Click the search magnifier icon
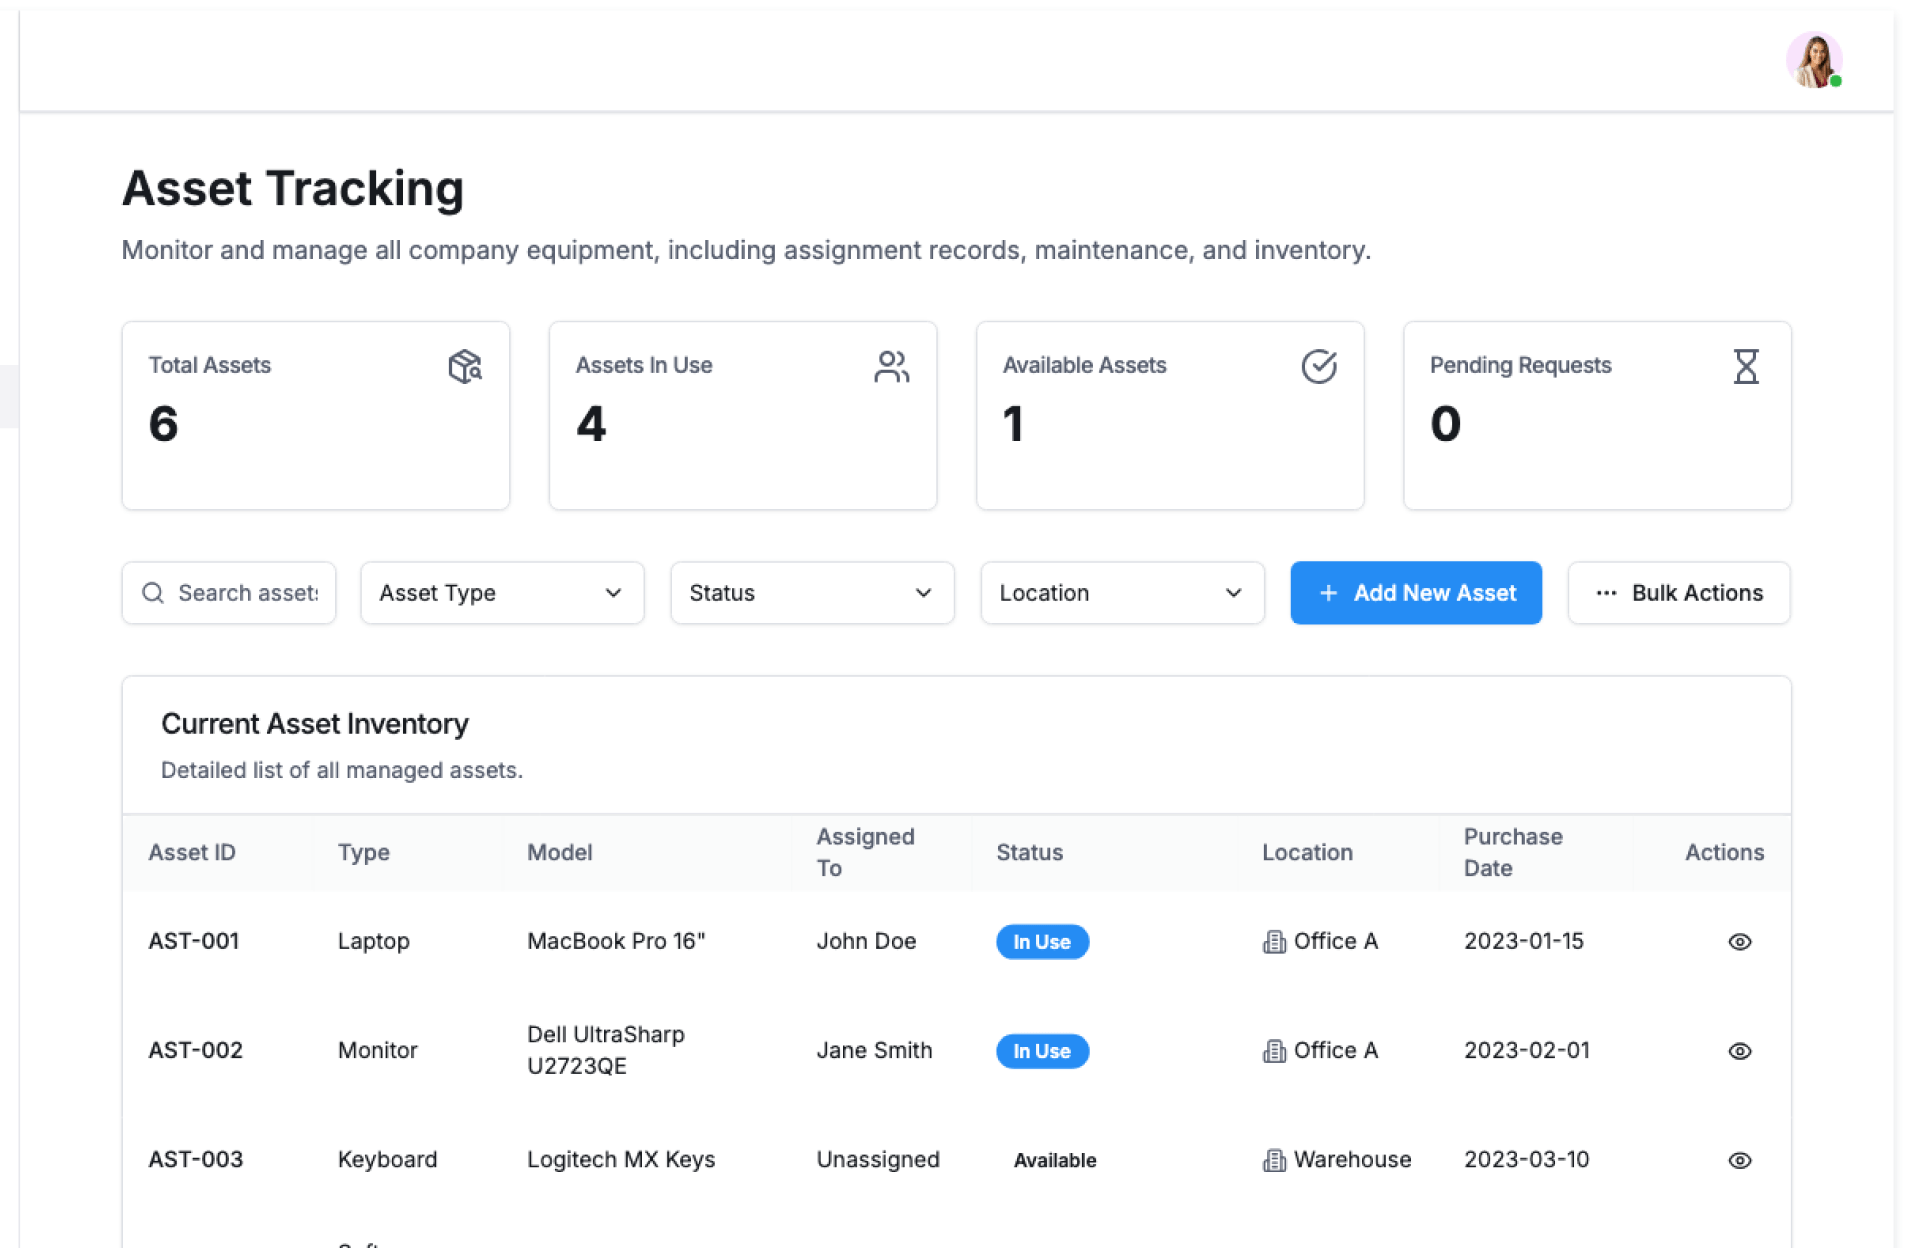The image size is (1920, 1248). click(x=153, y=593)
